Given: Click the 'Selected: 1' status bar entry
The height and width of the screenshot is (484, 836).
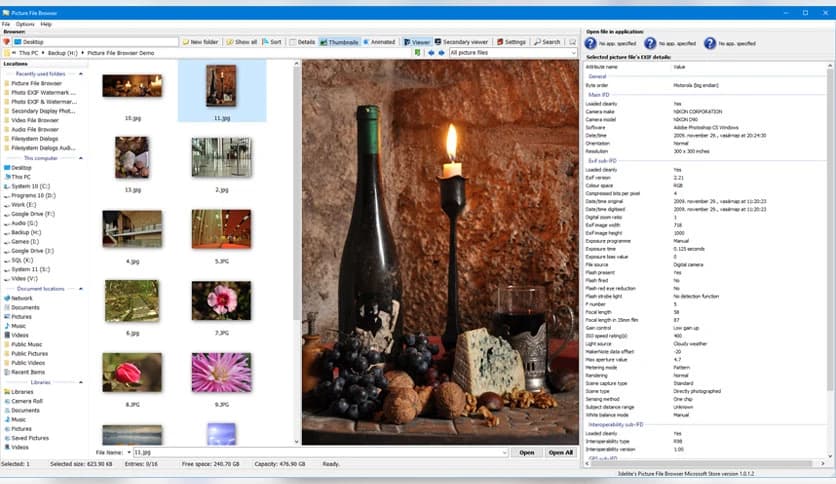Looking at the screenshot, I should (x=15, y=464).
